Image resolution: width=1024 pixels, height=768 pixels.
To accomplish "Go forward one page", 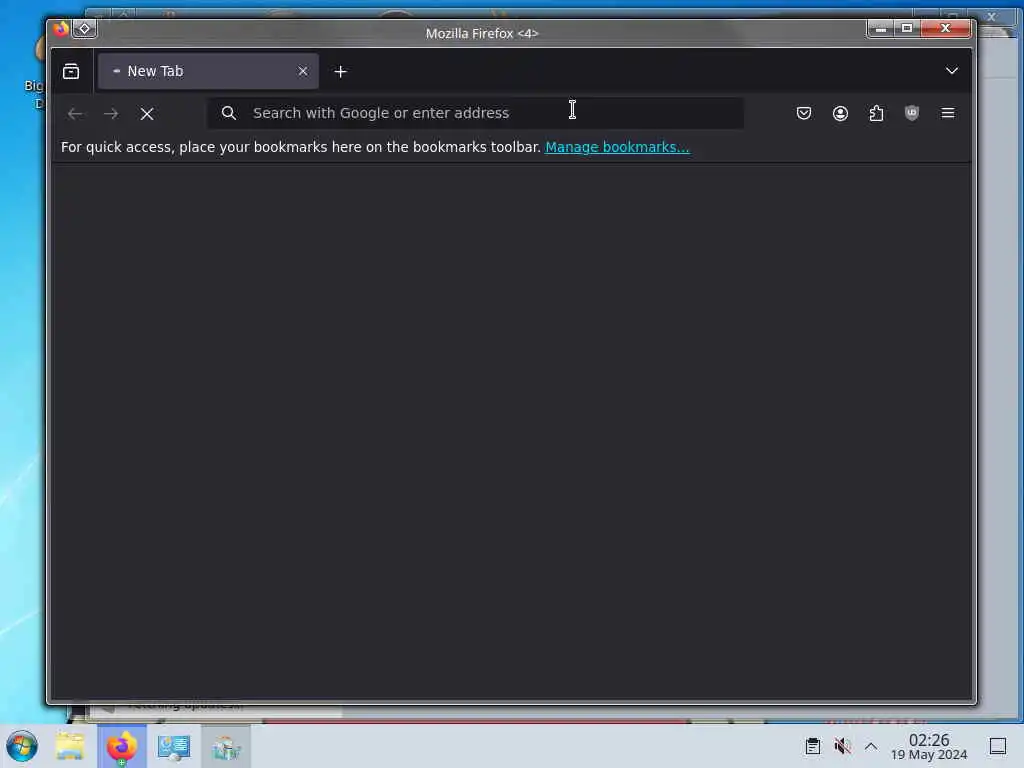I will coord(111,114).
